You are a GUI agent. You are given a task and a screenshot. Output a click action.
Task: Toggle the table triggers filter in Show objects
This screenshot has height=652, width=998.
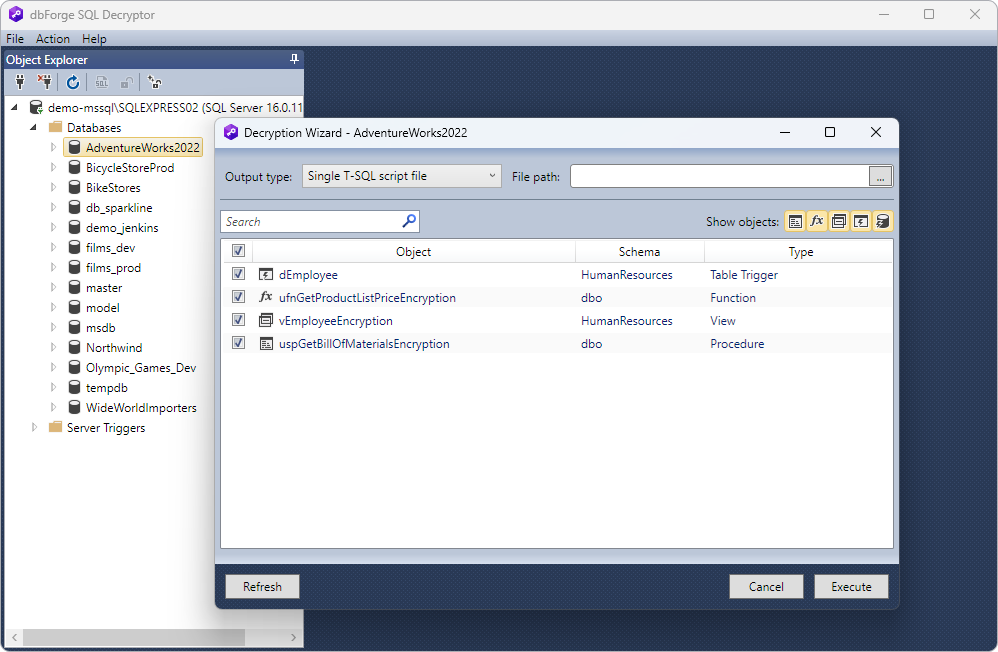coord(861,222)
